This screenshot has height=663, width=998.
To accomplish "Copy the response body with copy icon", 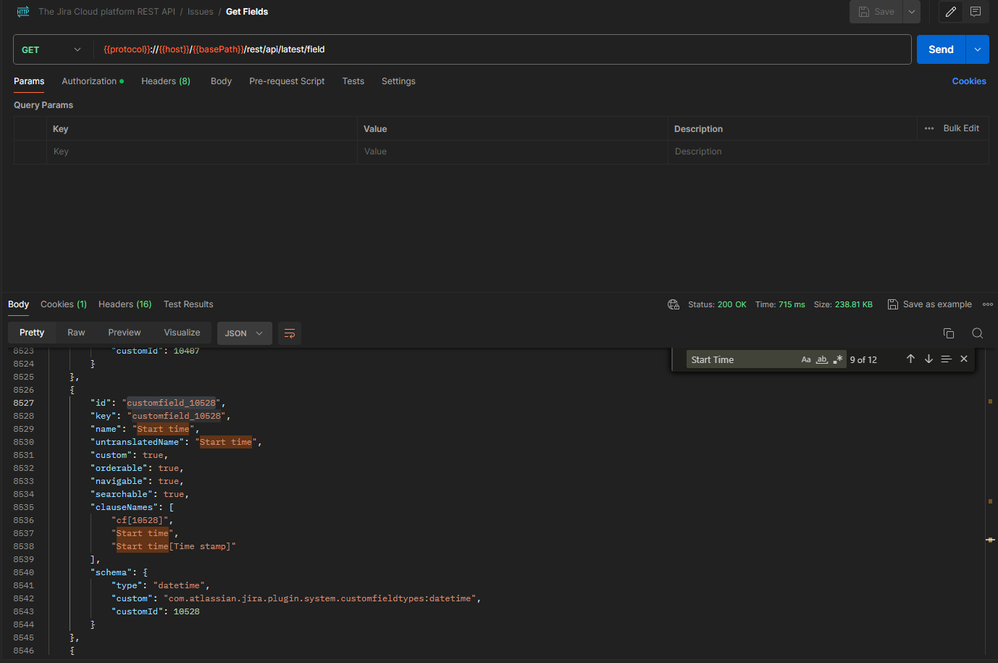I will coord(948,333).
